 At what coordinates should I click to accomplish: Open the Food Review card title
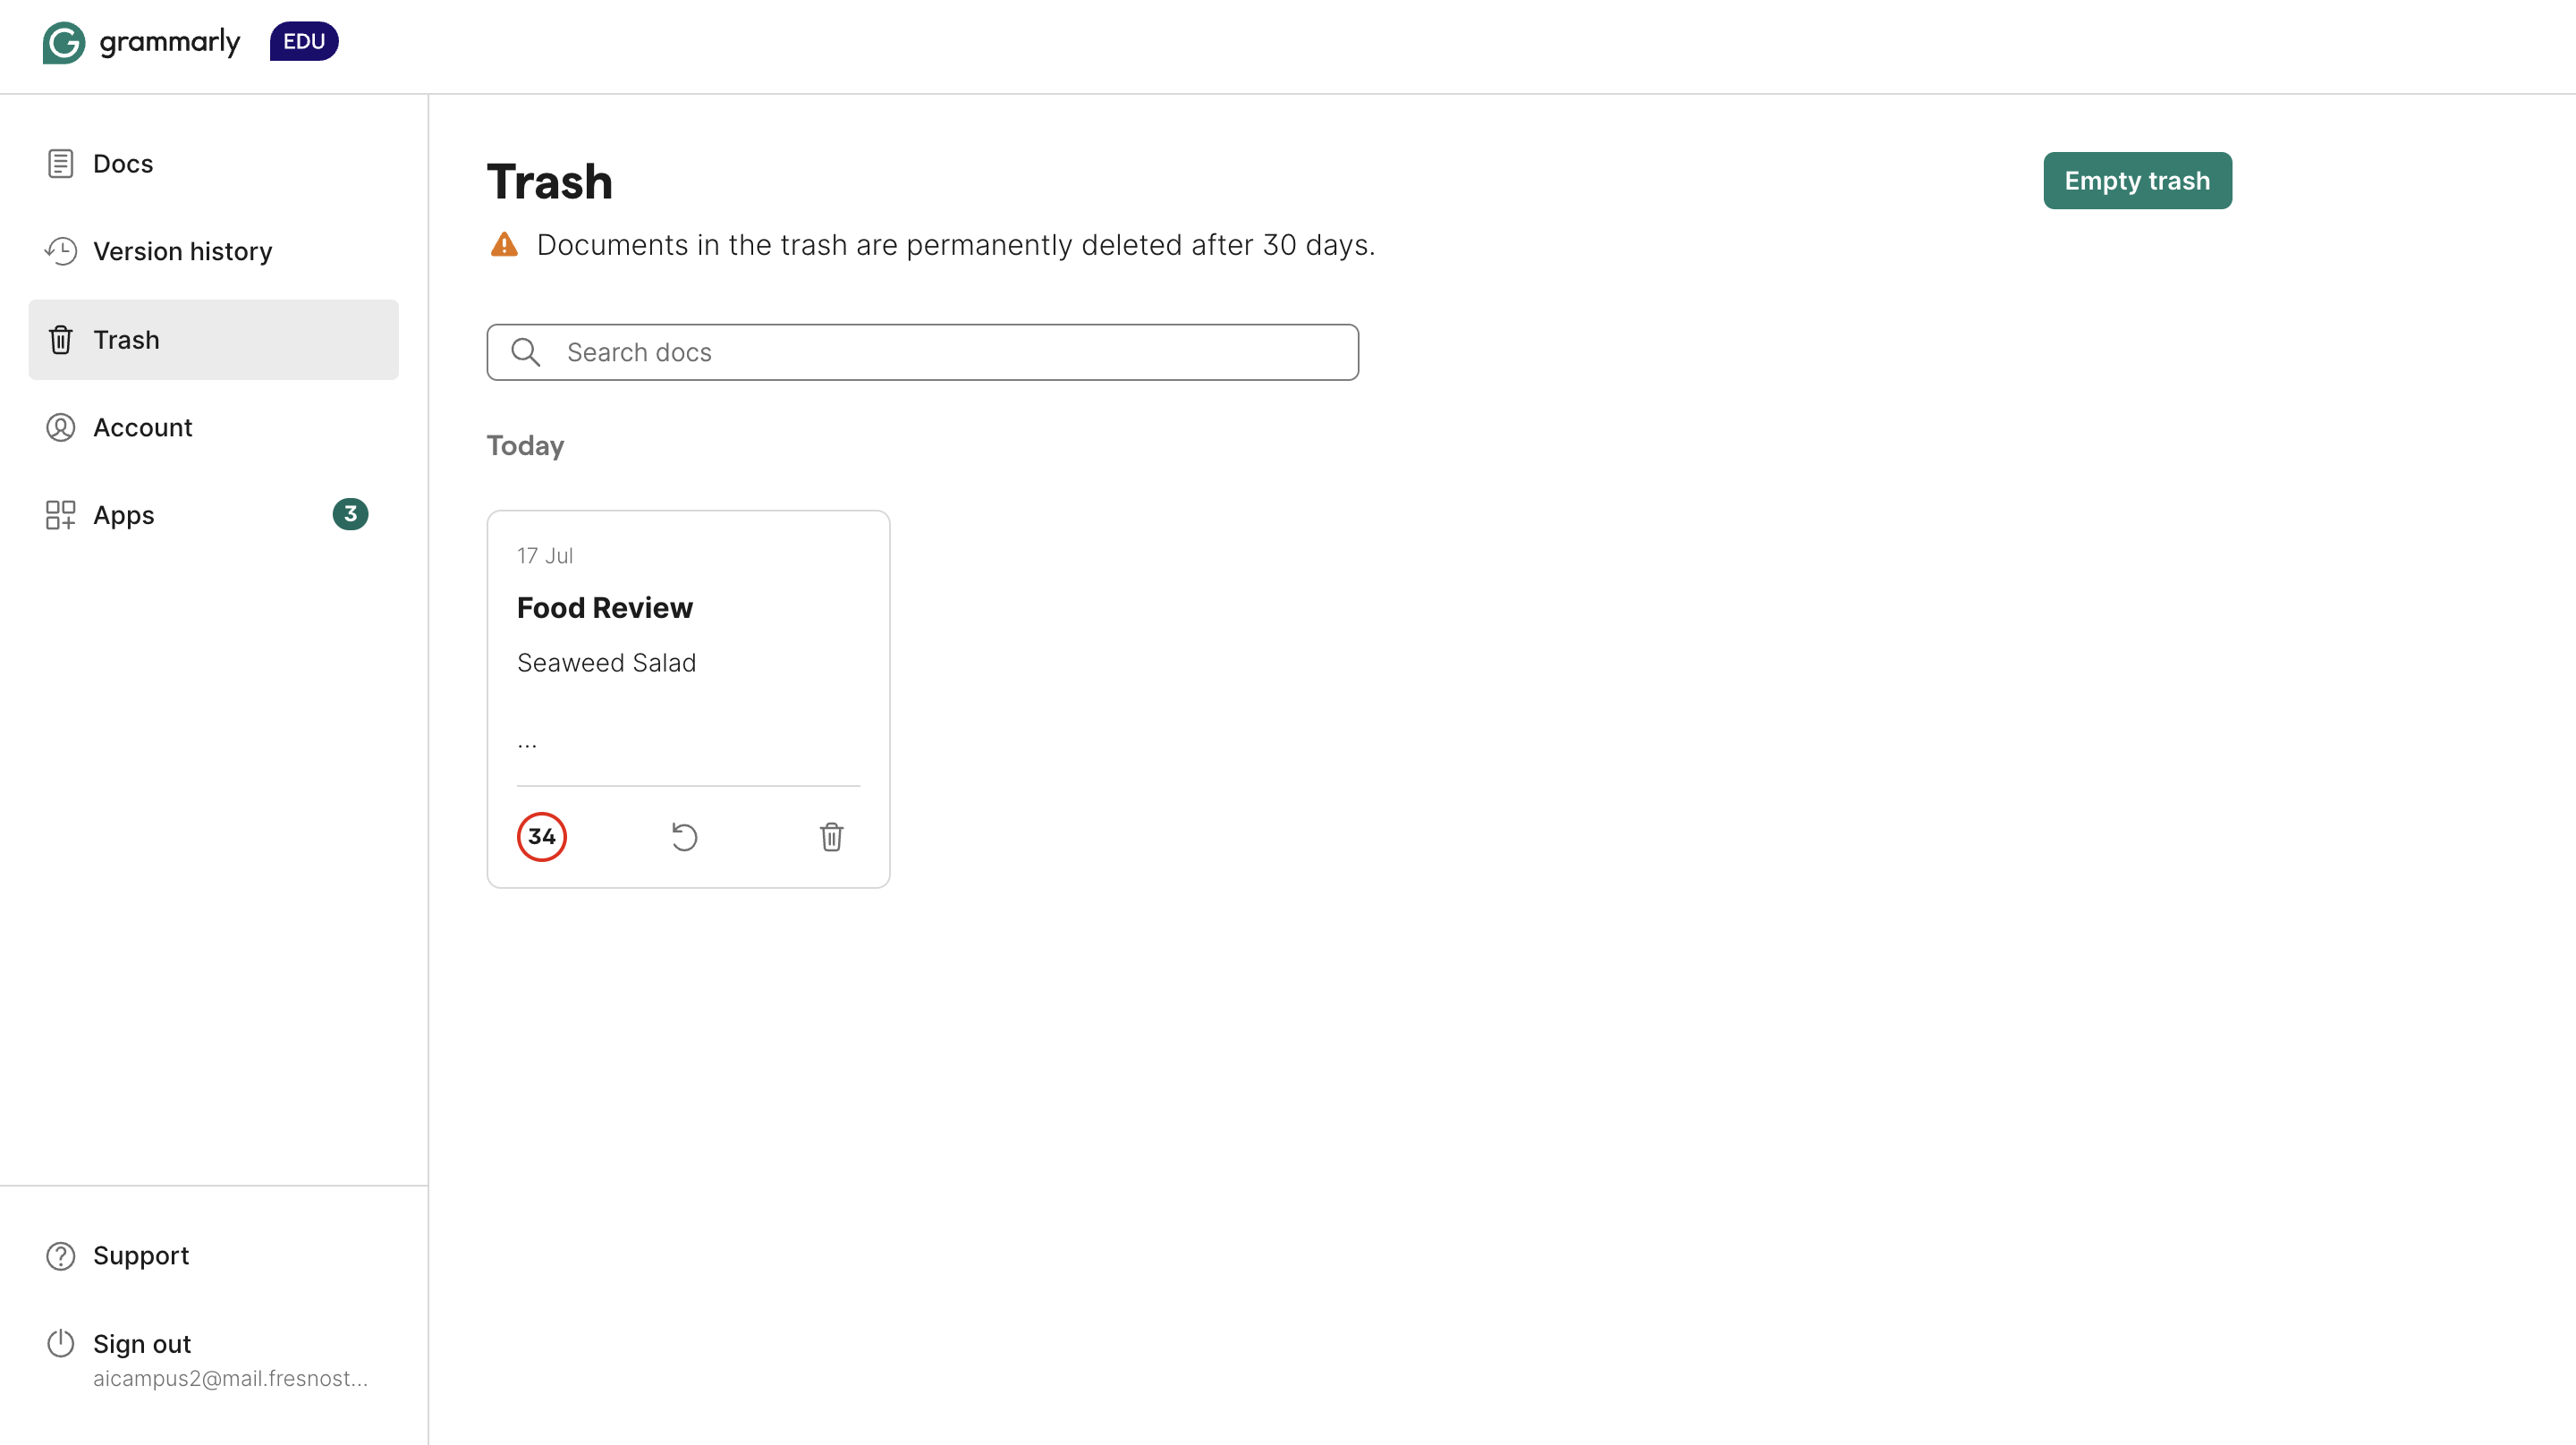pos(604,607)
